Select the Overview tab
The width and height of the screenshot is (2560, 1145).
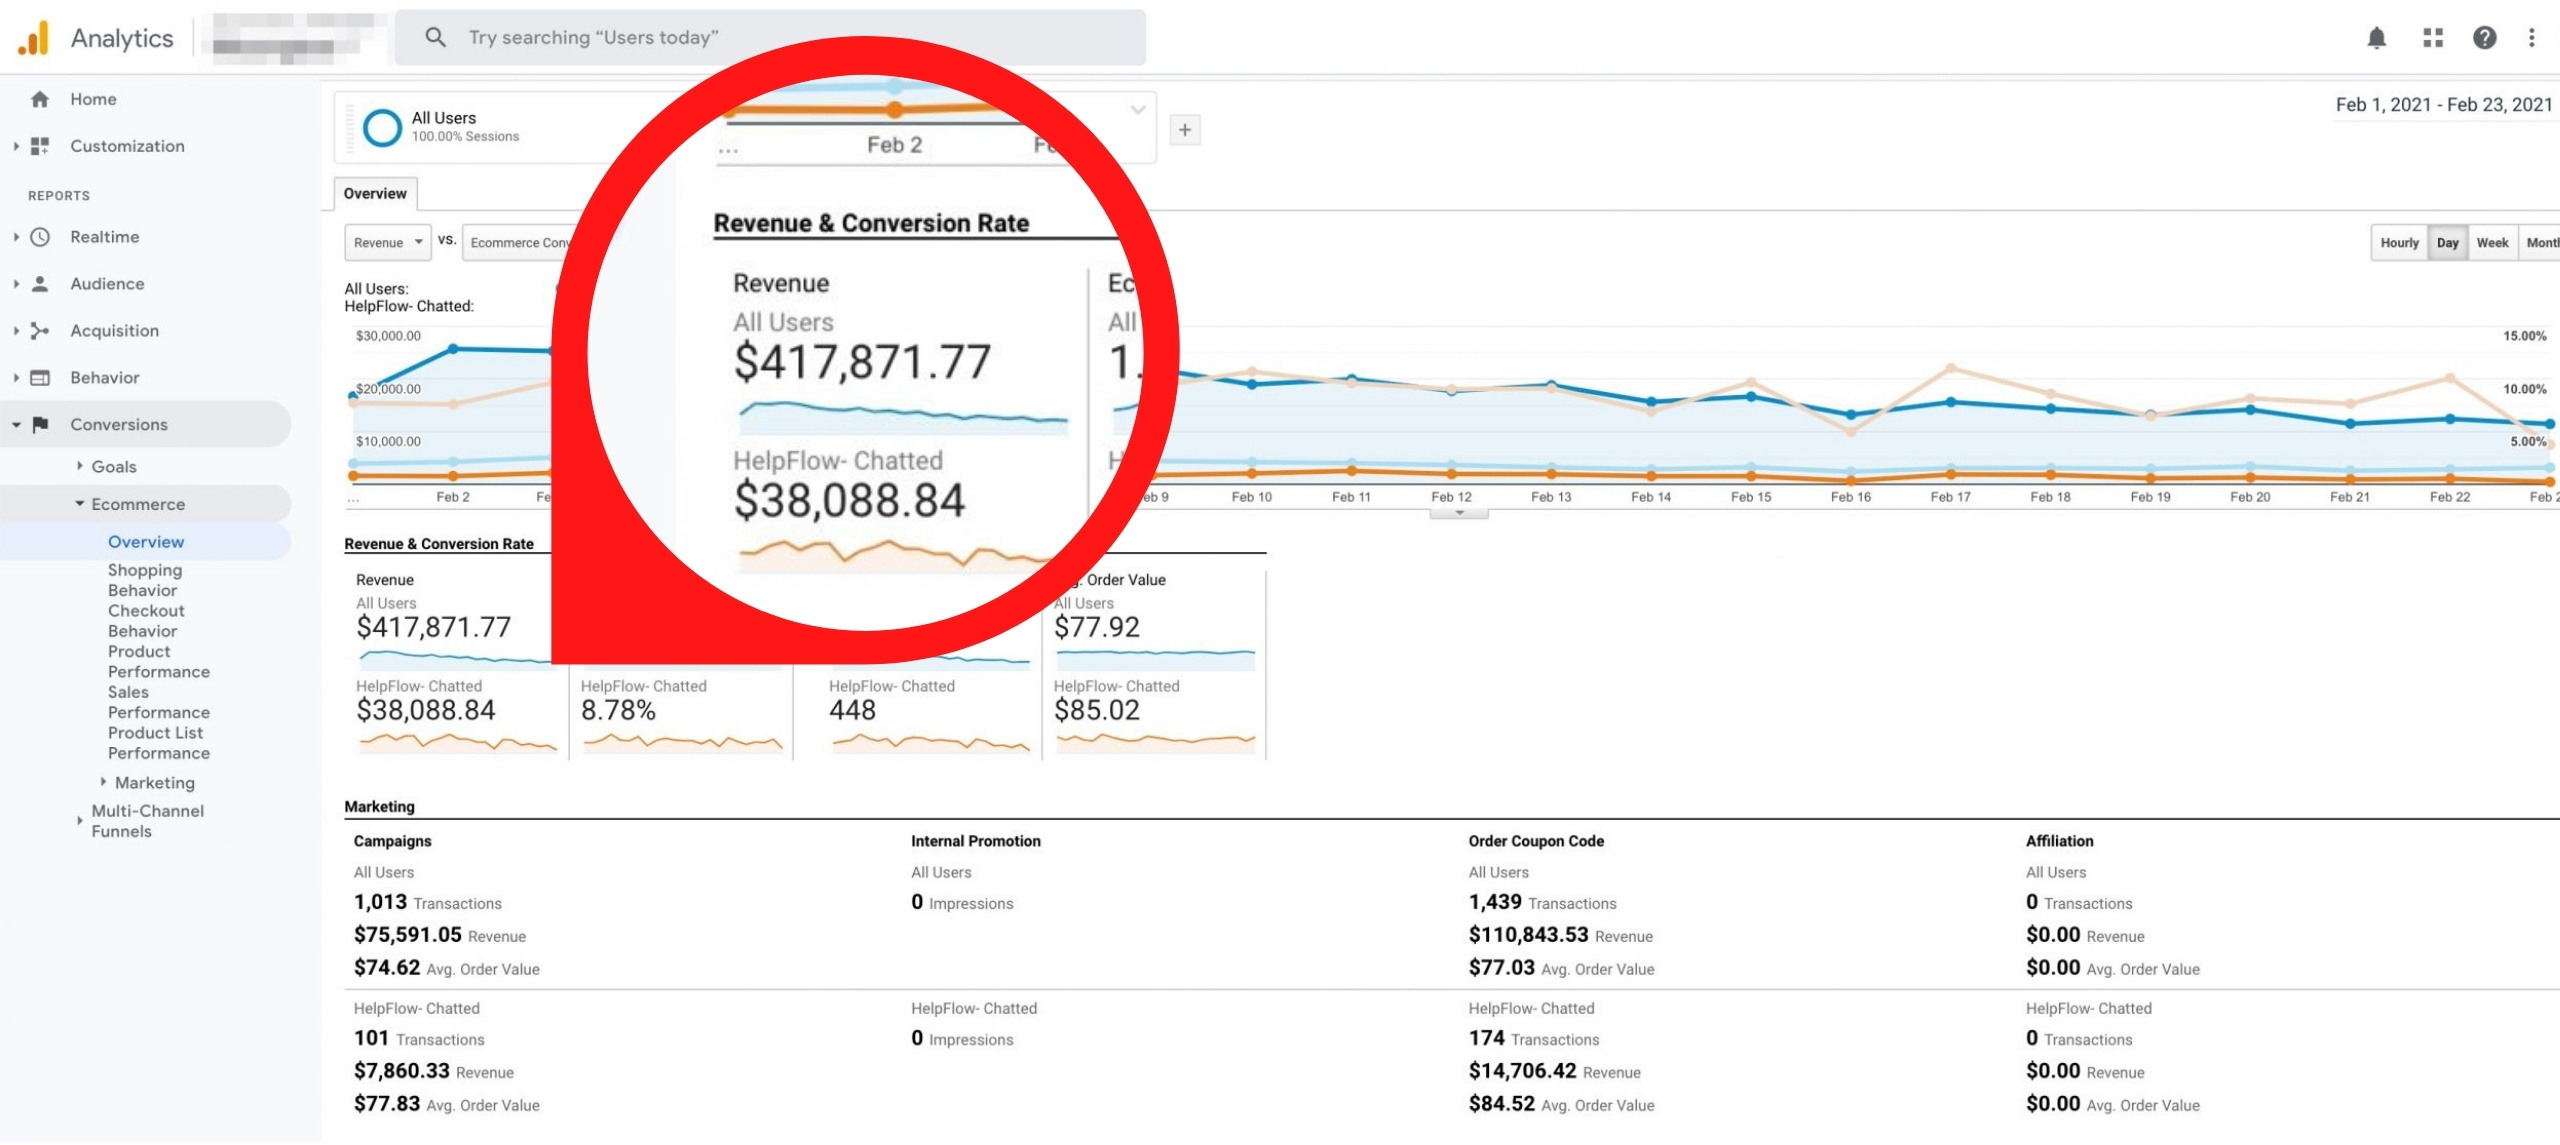tap(375, 194)
